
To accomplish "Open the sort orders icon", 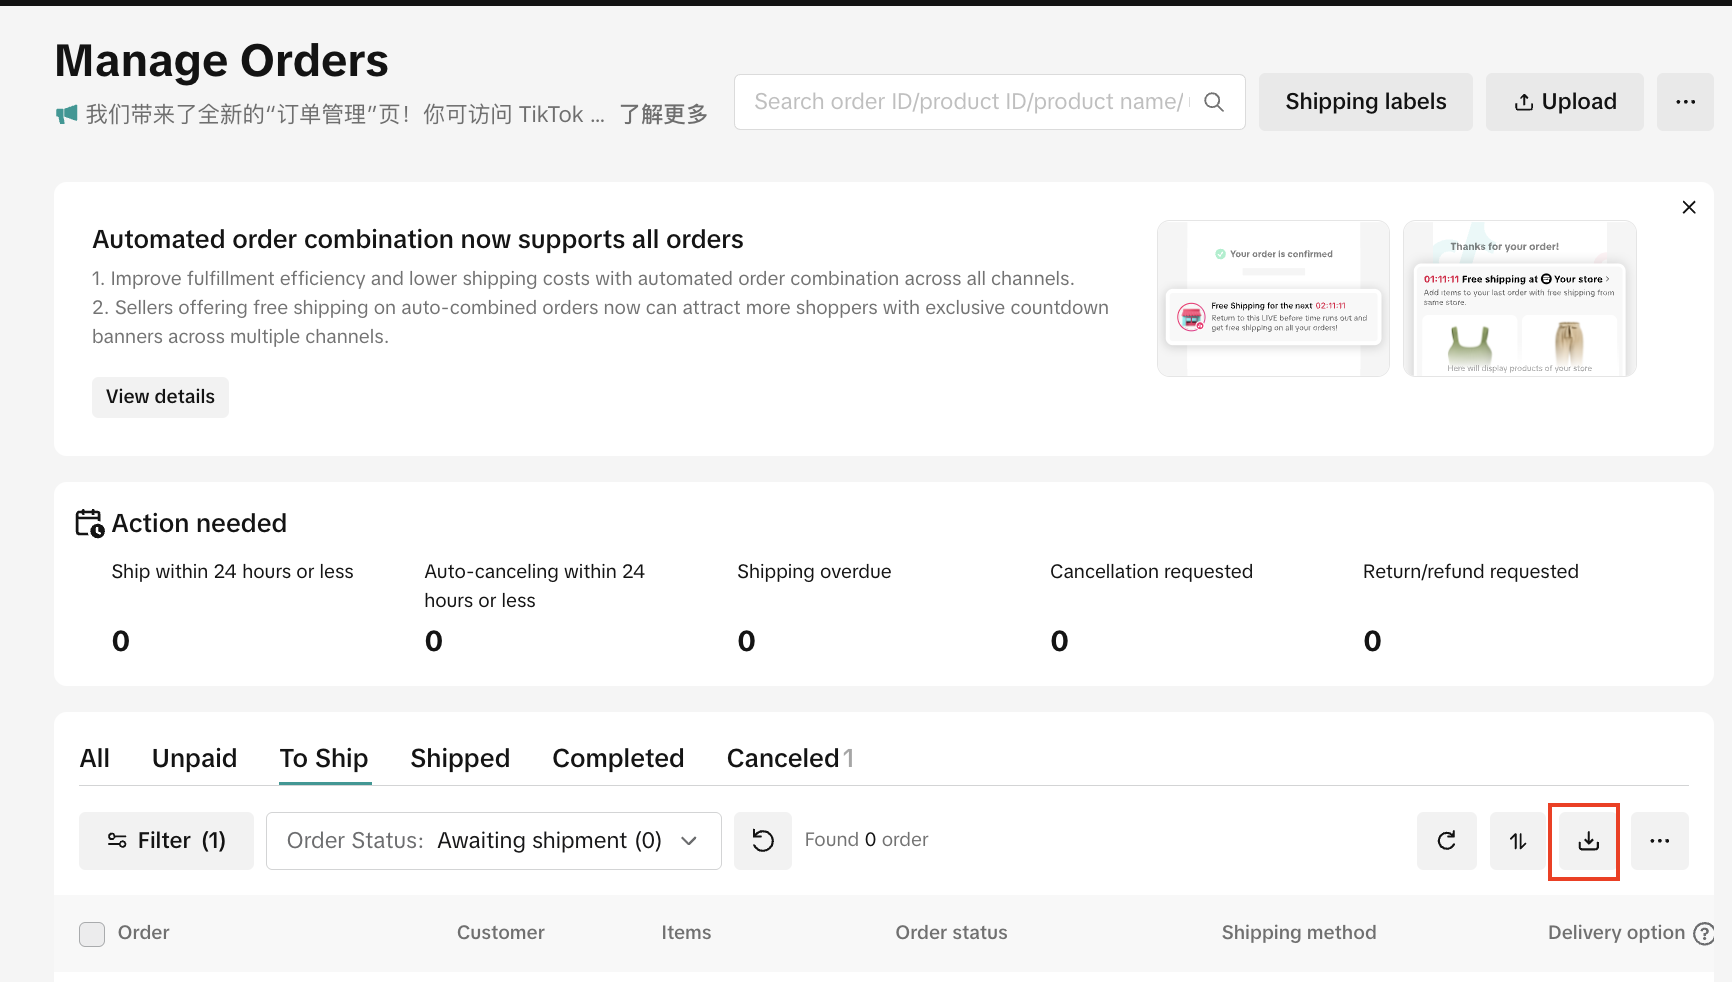I will [1518, 841].
